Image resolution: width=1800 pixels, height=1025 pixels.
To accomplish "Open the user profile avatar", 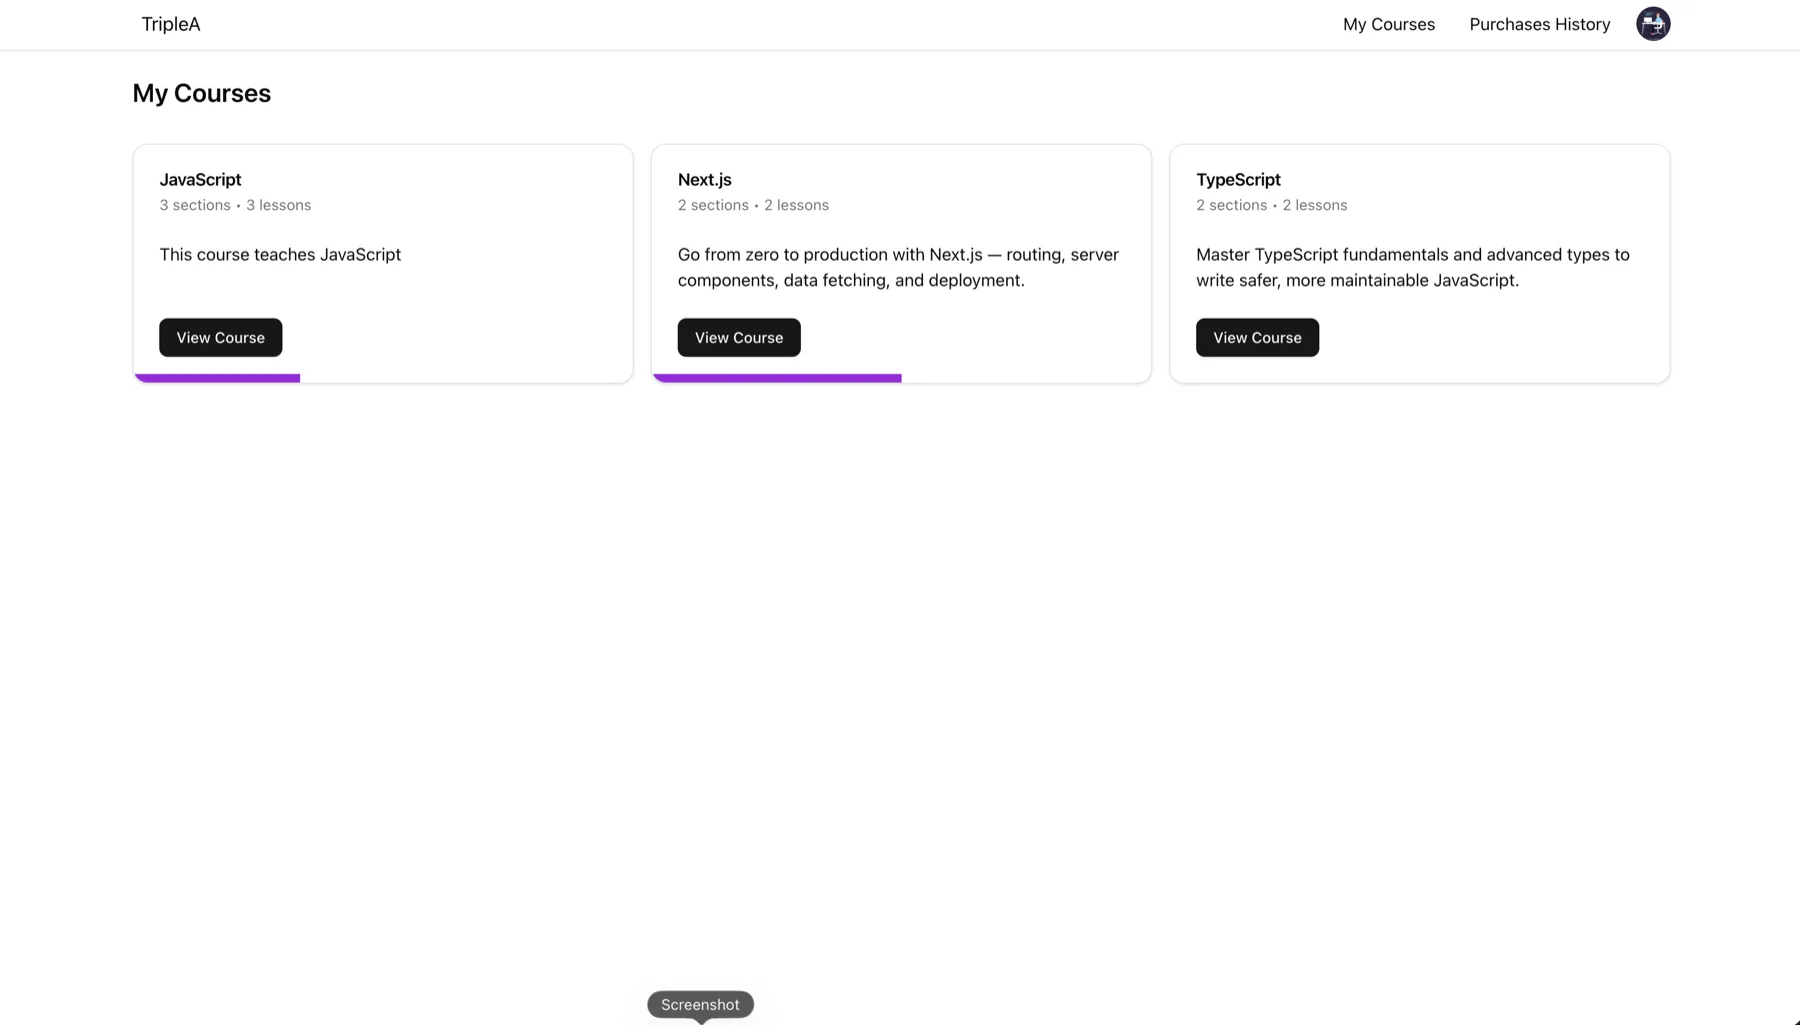I will pos(1653,24).
